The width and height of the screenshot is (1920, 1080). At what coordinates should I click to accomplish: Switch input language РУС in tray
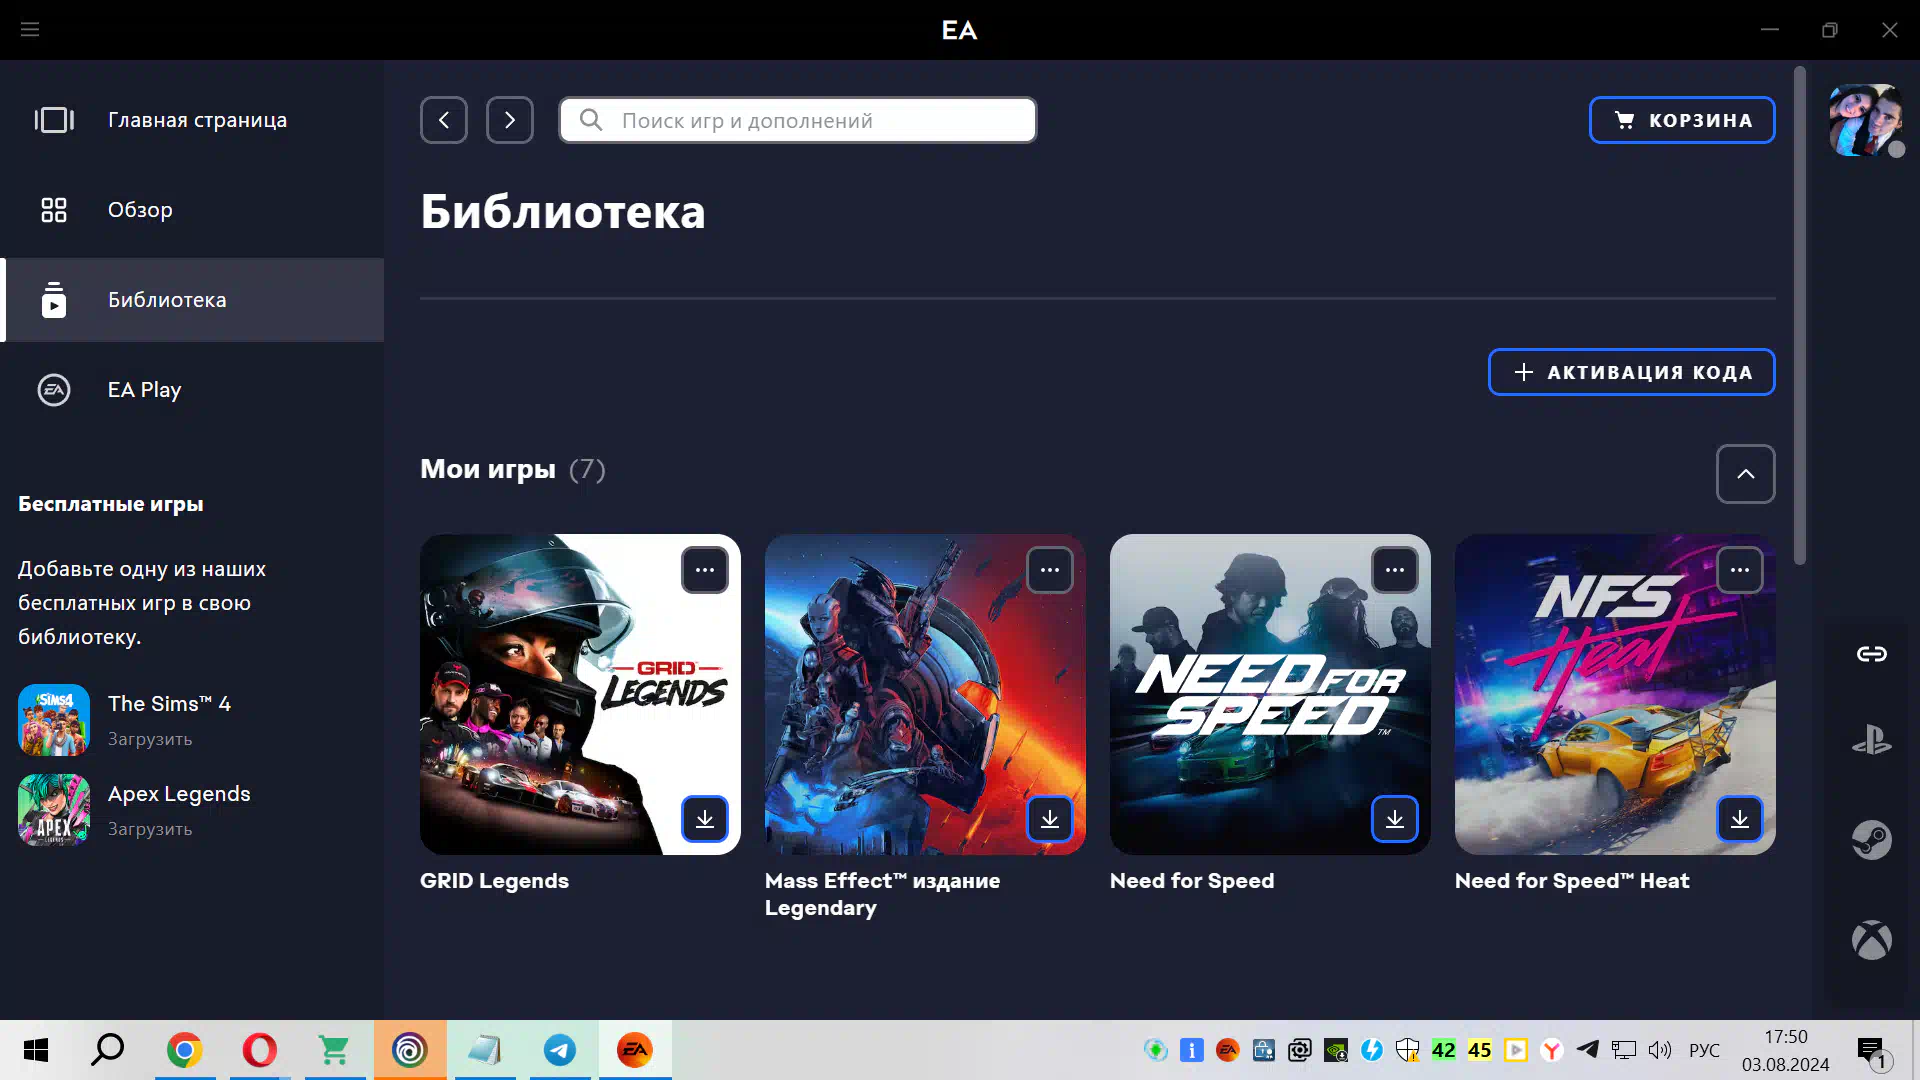(x=1705, y=1050)
